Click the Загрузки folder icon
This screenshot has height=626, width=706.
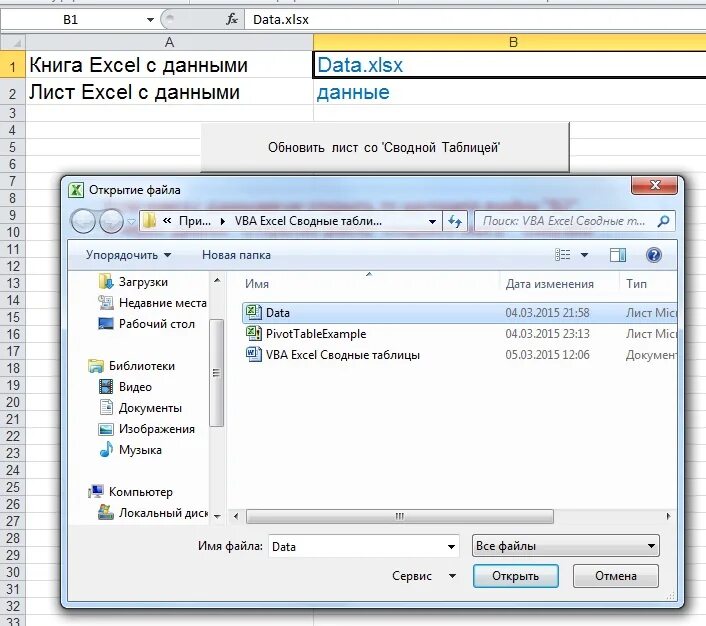[106, 281]
